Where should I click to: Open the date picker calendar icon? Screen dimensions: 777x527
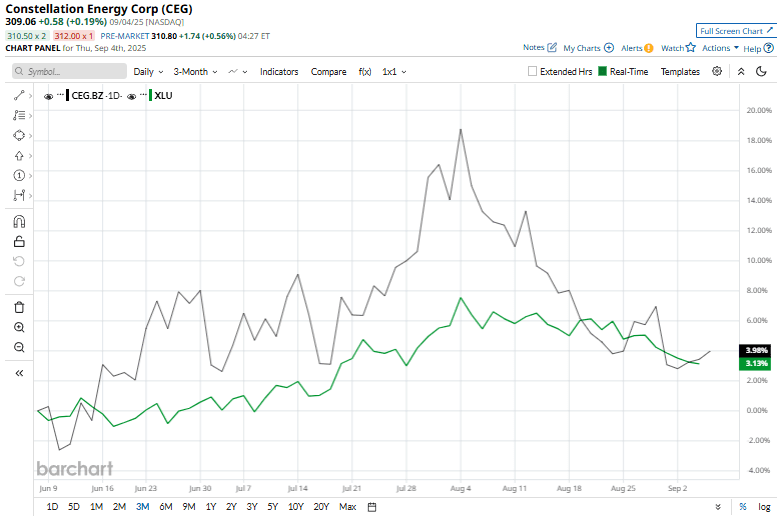[x=372, y=507]
